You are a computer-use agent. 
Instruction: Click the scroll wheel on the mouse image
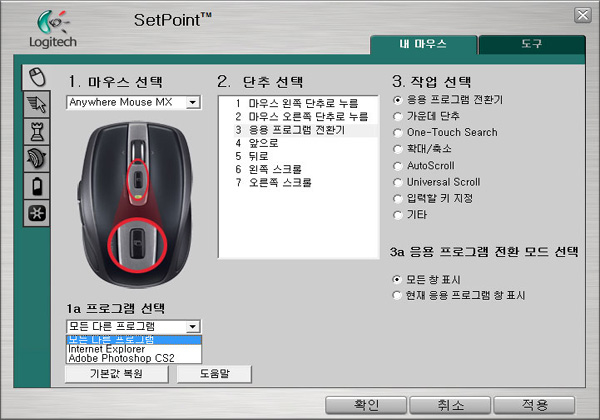point(138,150)
